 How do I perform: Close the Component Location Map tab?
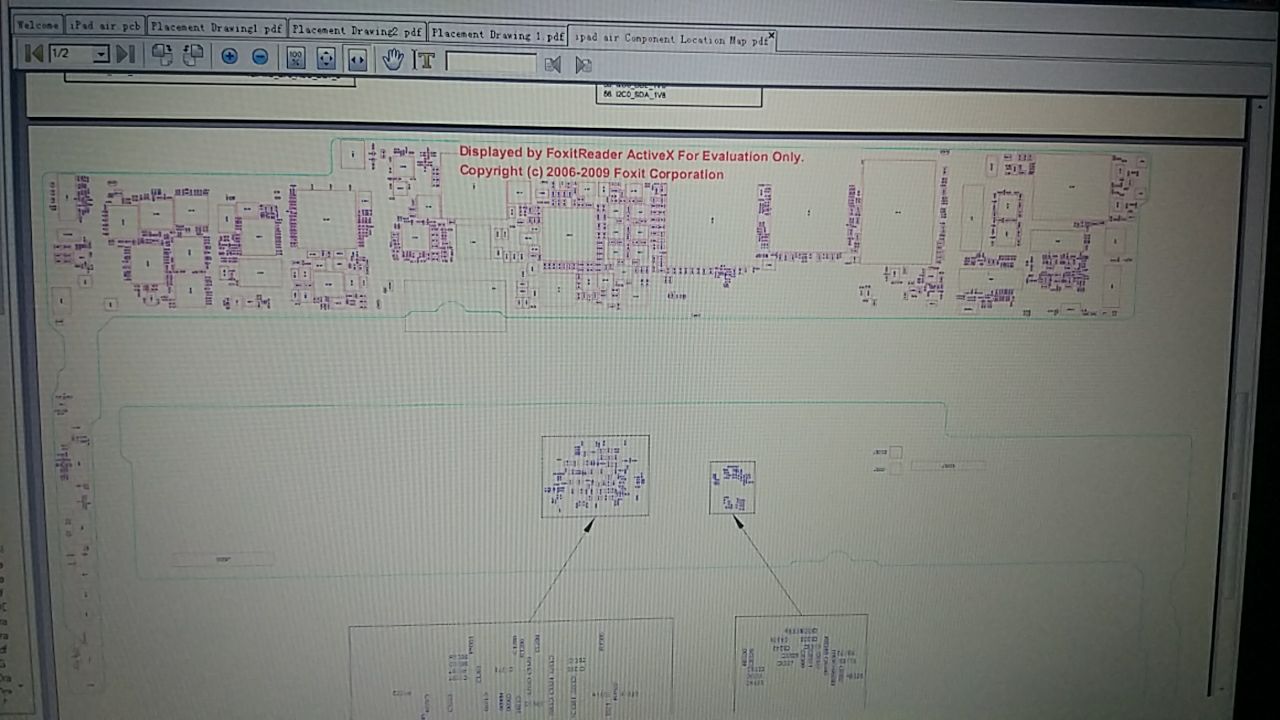point(771,35)
